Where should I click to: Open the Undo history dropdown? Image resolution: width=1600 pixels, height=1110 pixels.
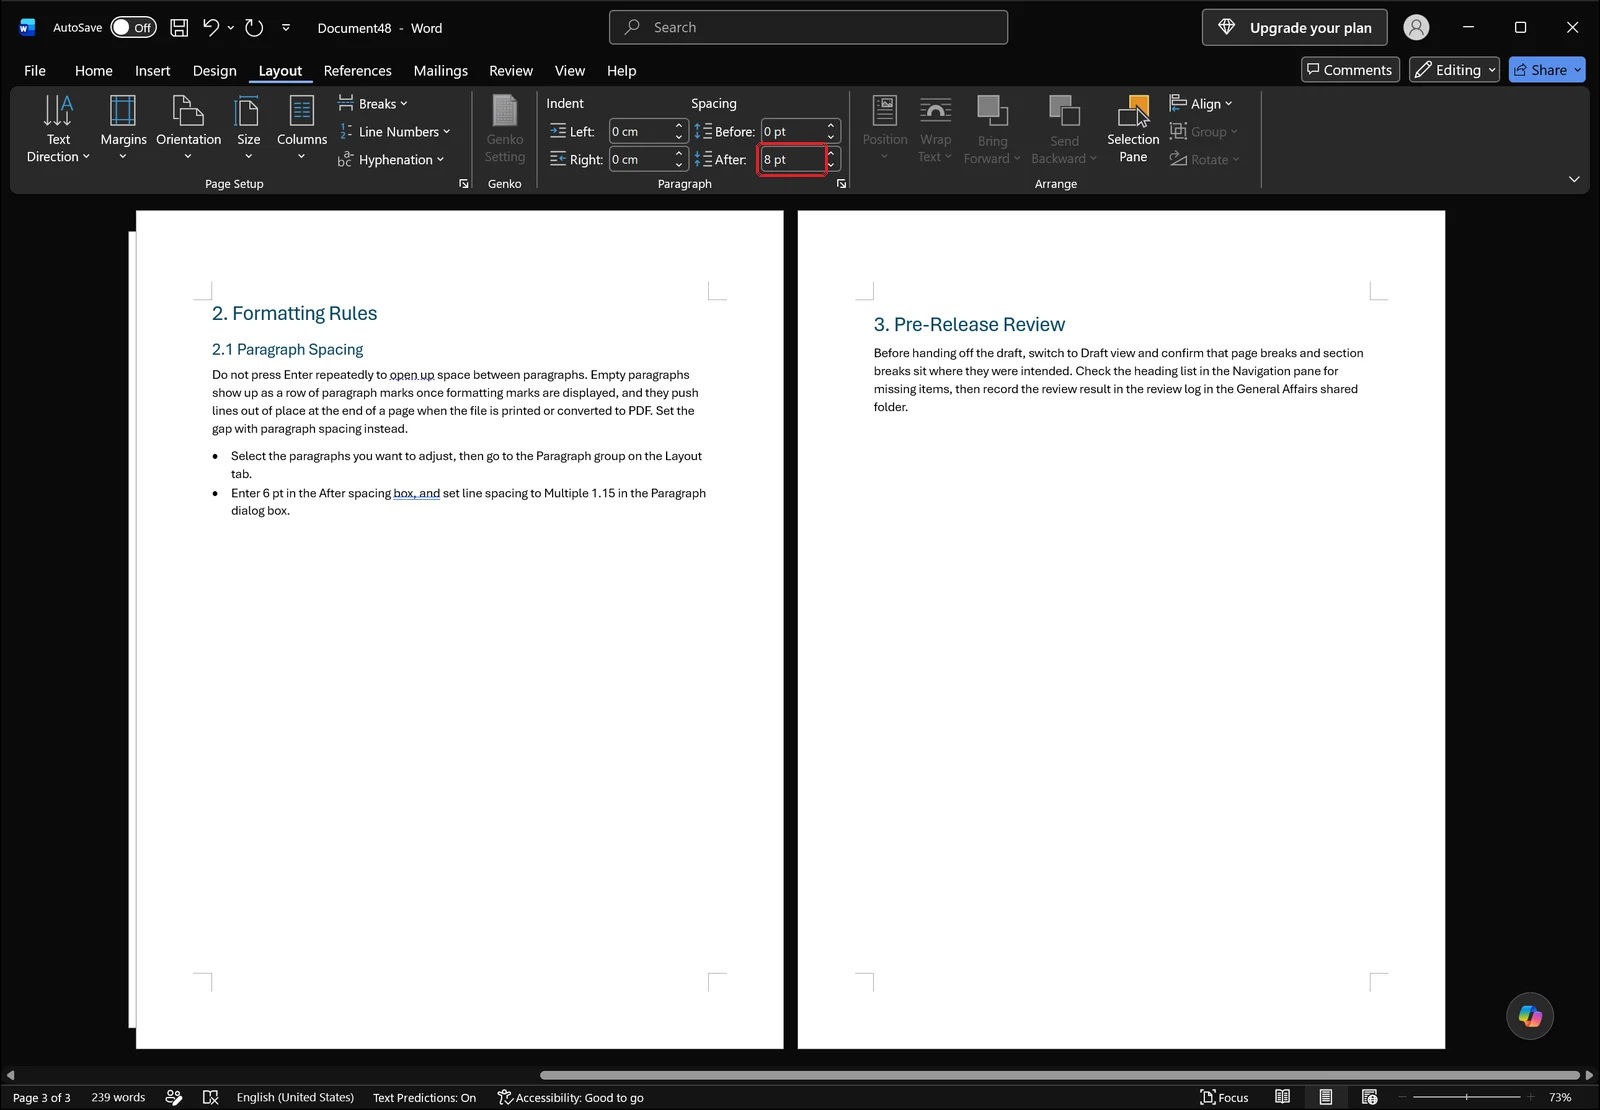(x=231, y=28)
